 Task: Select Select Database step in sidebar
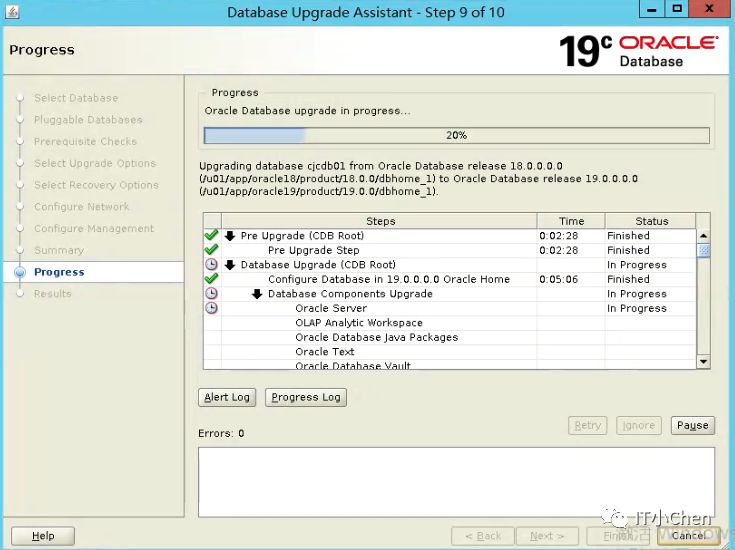pyautogui.click(x=76, y=98)
